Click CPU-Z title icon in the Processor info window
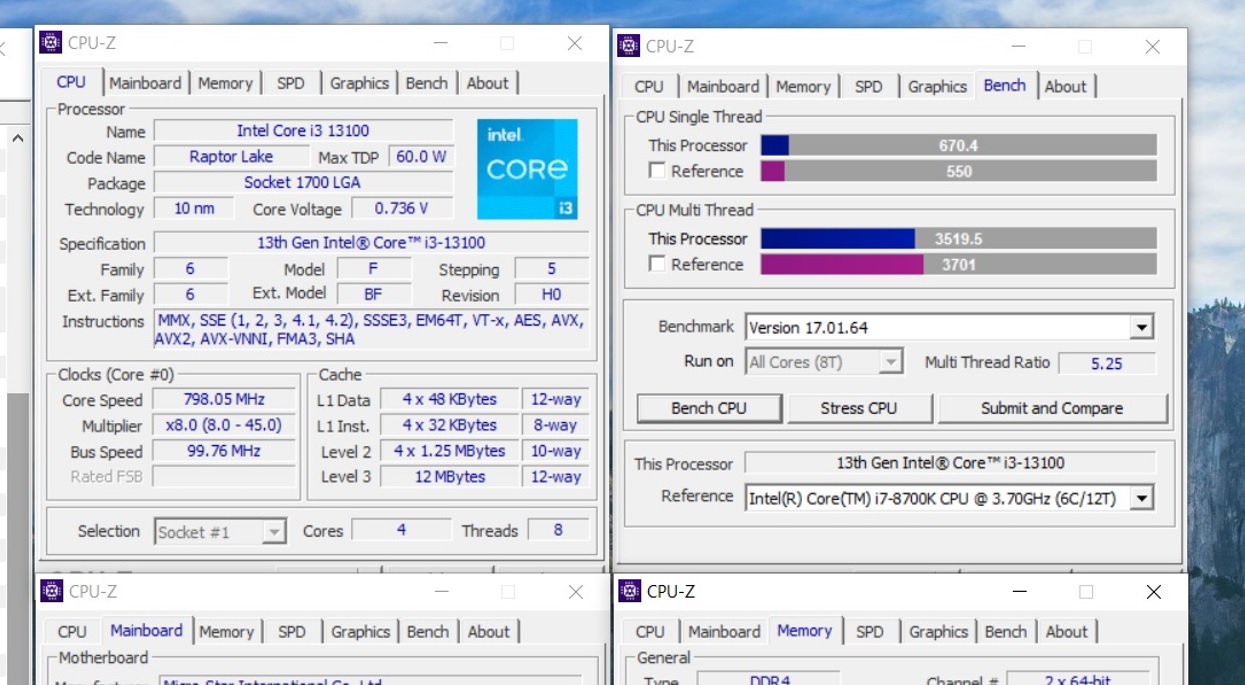This screenshot has width=1245, height=685. click(50, 43)
